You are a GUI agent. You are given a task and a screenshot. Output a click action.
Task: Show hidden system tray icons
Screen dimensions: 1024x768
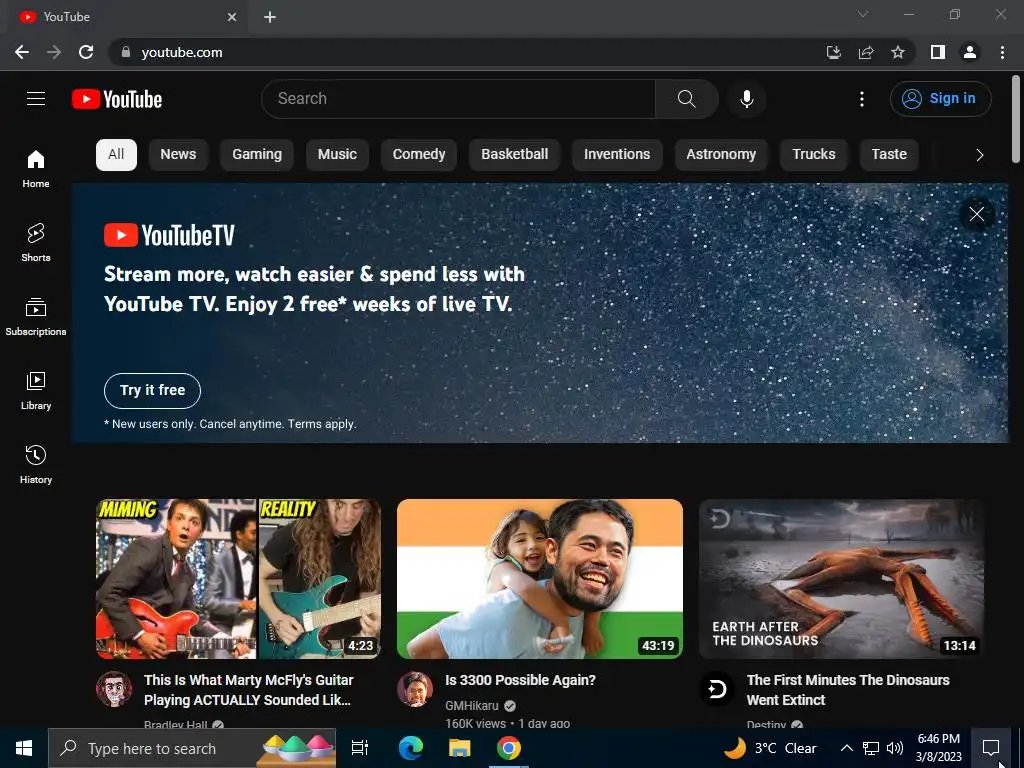(846, 748)
